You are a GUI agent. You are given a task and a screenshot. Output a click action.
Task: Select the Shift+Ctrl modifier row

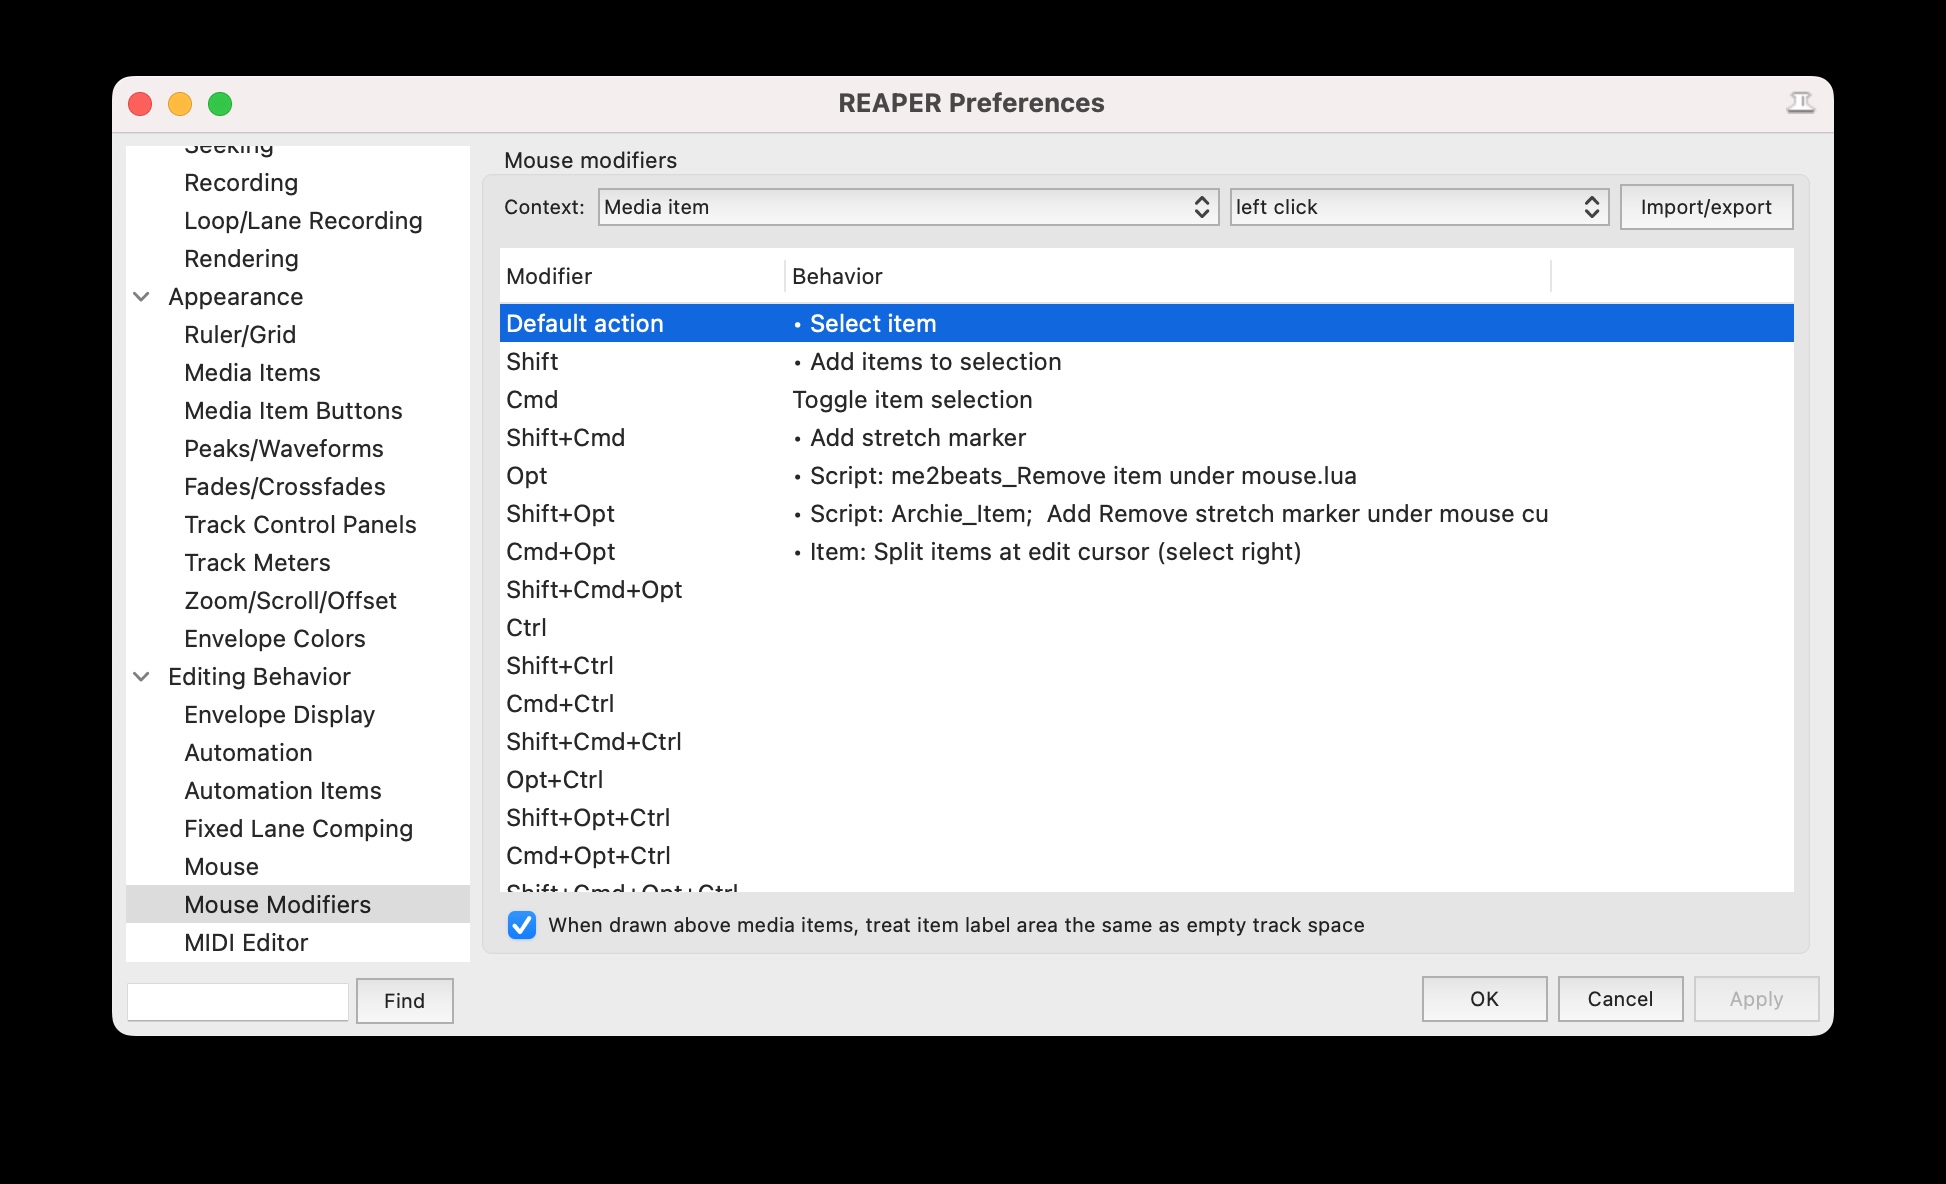[1147, 666]
